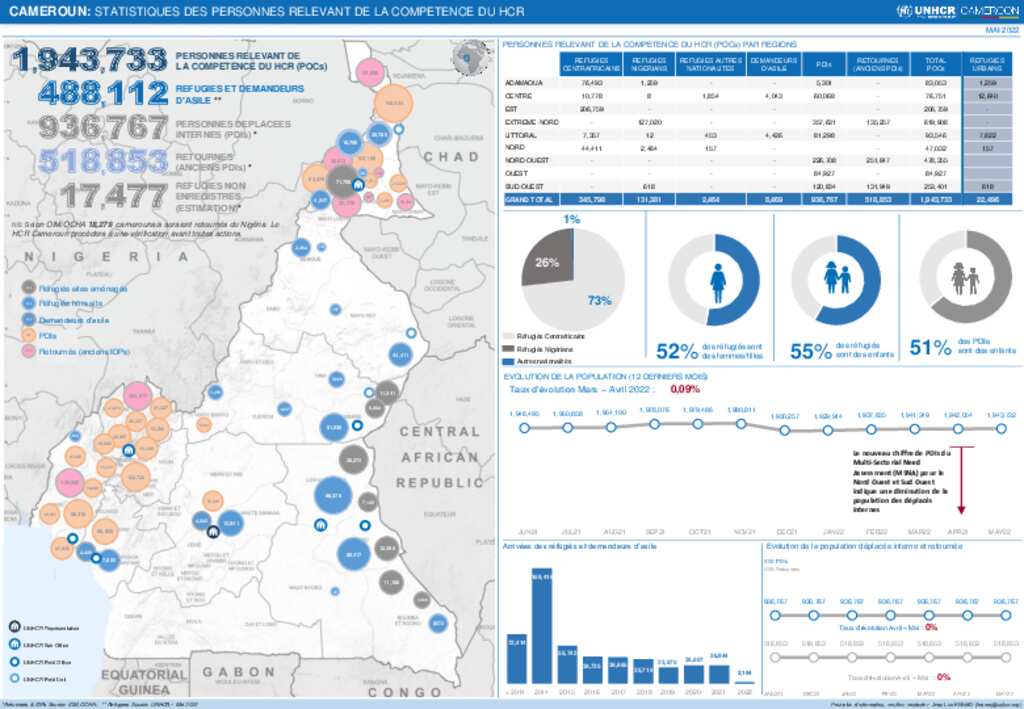1024x709 pixels.
Task: Click the 'REFUGIES CENTRAFRICAINS' column header
Action: [591, 65]
